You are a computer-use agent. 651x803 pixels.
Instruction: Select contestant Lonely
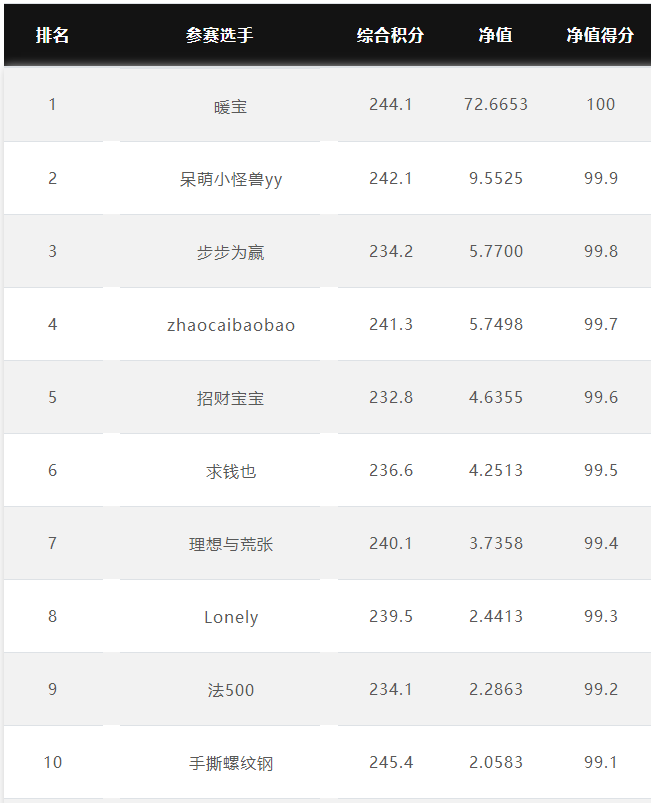coord(231,617)
